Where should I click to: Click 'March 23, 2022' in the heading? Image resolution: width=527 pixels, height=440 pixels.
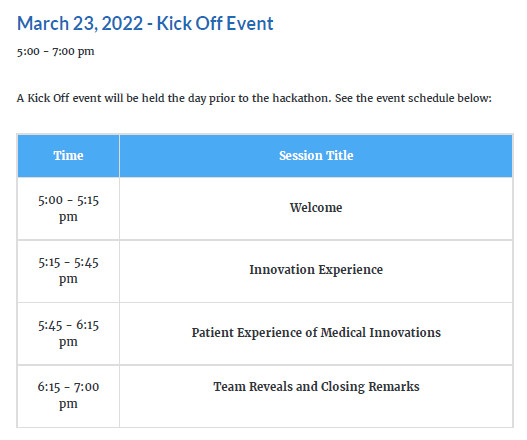click(x=80, y=24)
